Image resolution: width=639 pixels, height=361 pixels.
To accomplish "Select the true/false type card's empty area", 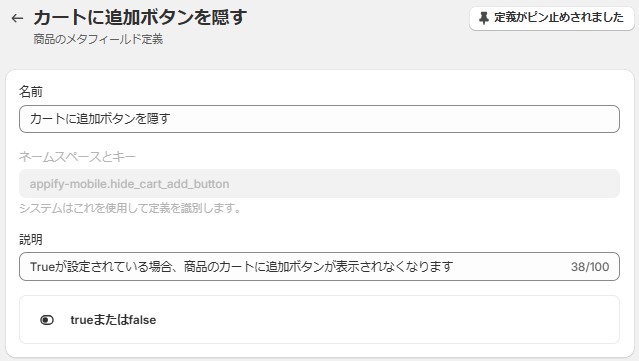I will (x=387, y=320).
